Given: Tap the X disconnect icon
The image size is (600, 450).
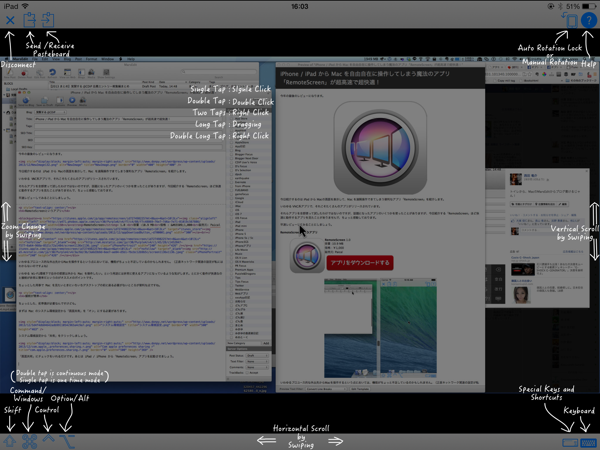Looking at the screenshot, I should pyautogui.click(x=10, y=20).
